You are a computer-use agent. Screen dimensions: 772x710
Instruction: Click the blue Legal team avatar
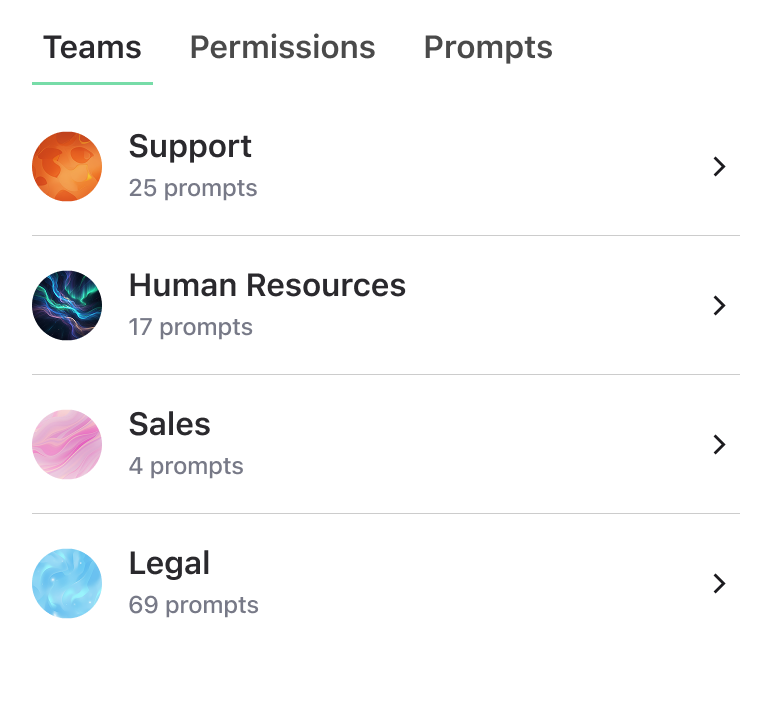point(67,583)
